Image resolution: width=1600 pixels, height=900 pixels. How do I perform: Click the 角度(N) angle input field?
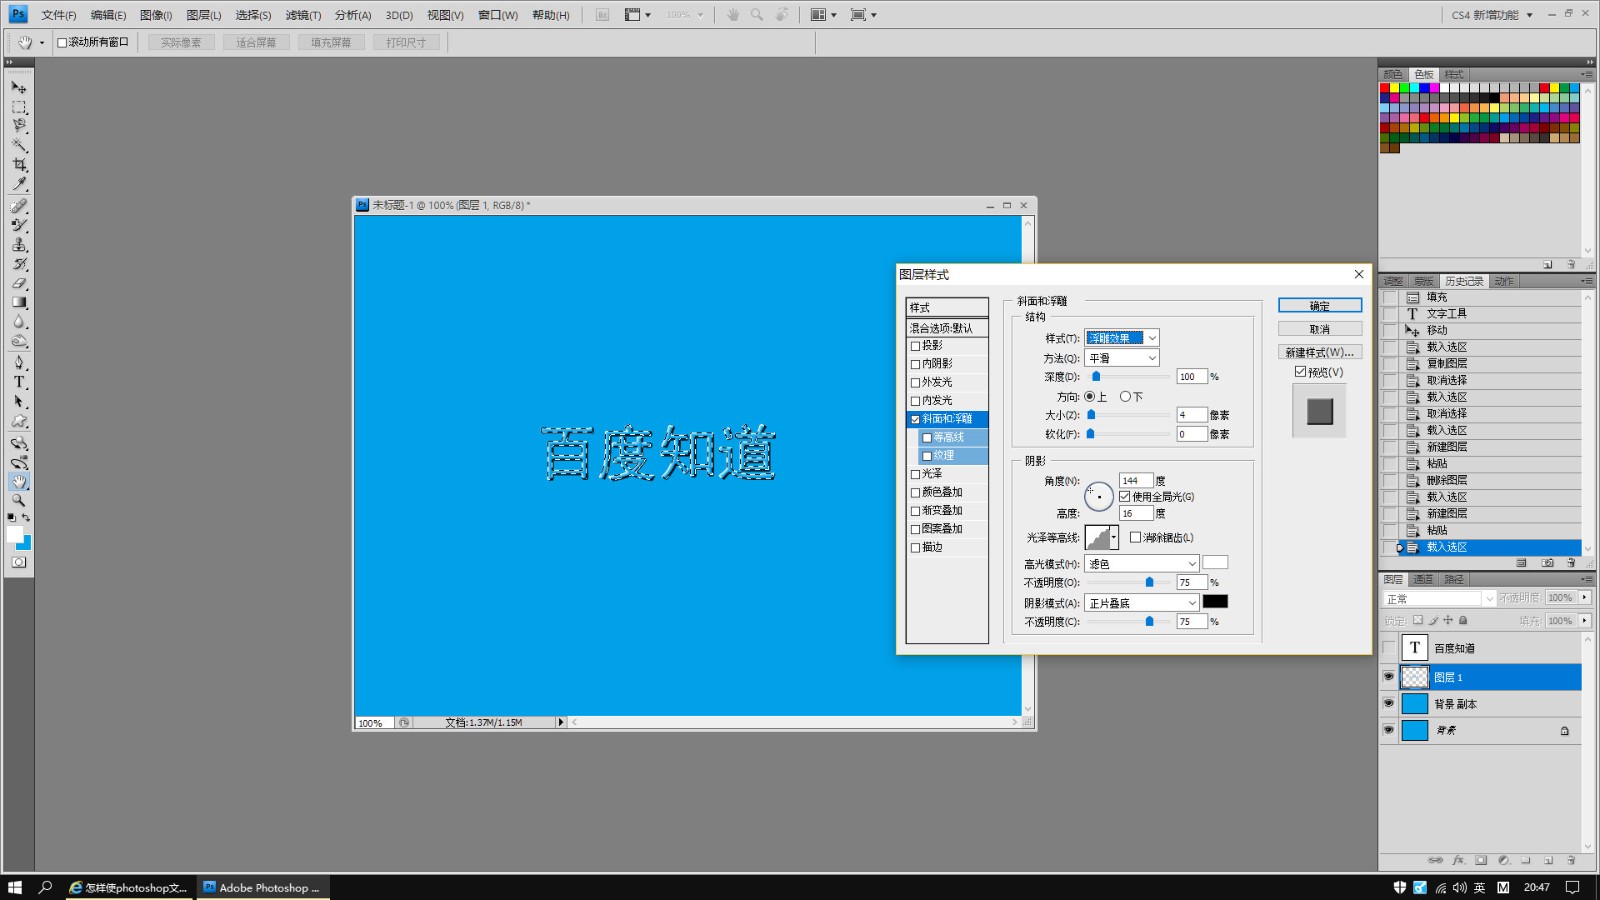pyautogui.click(x=1136, y=480)
